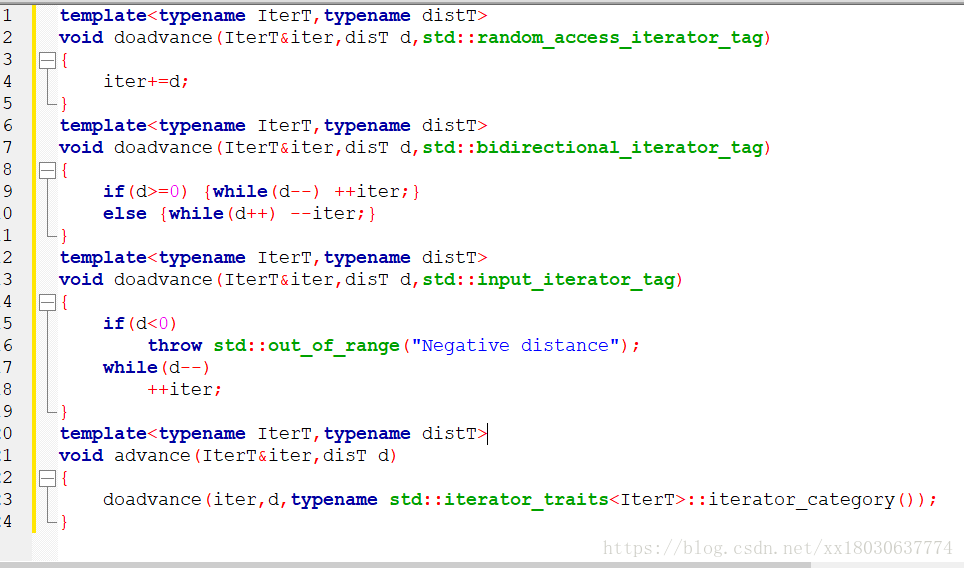Select the else keyword

[x=125, y=214]
